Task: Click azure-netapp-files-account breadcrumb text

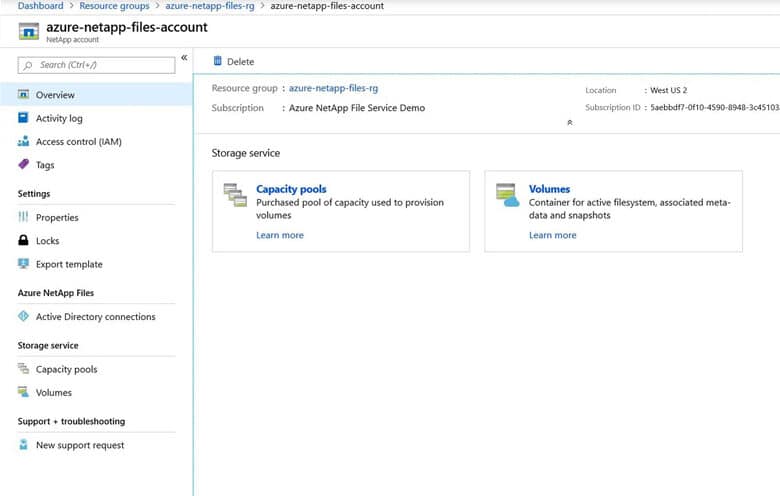Action: click(327, 6)
